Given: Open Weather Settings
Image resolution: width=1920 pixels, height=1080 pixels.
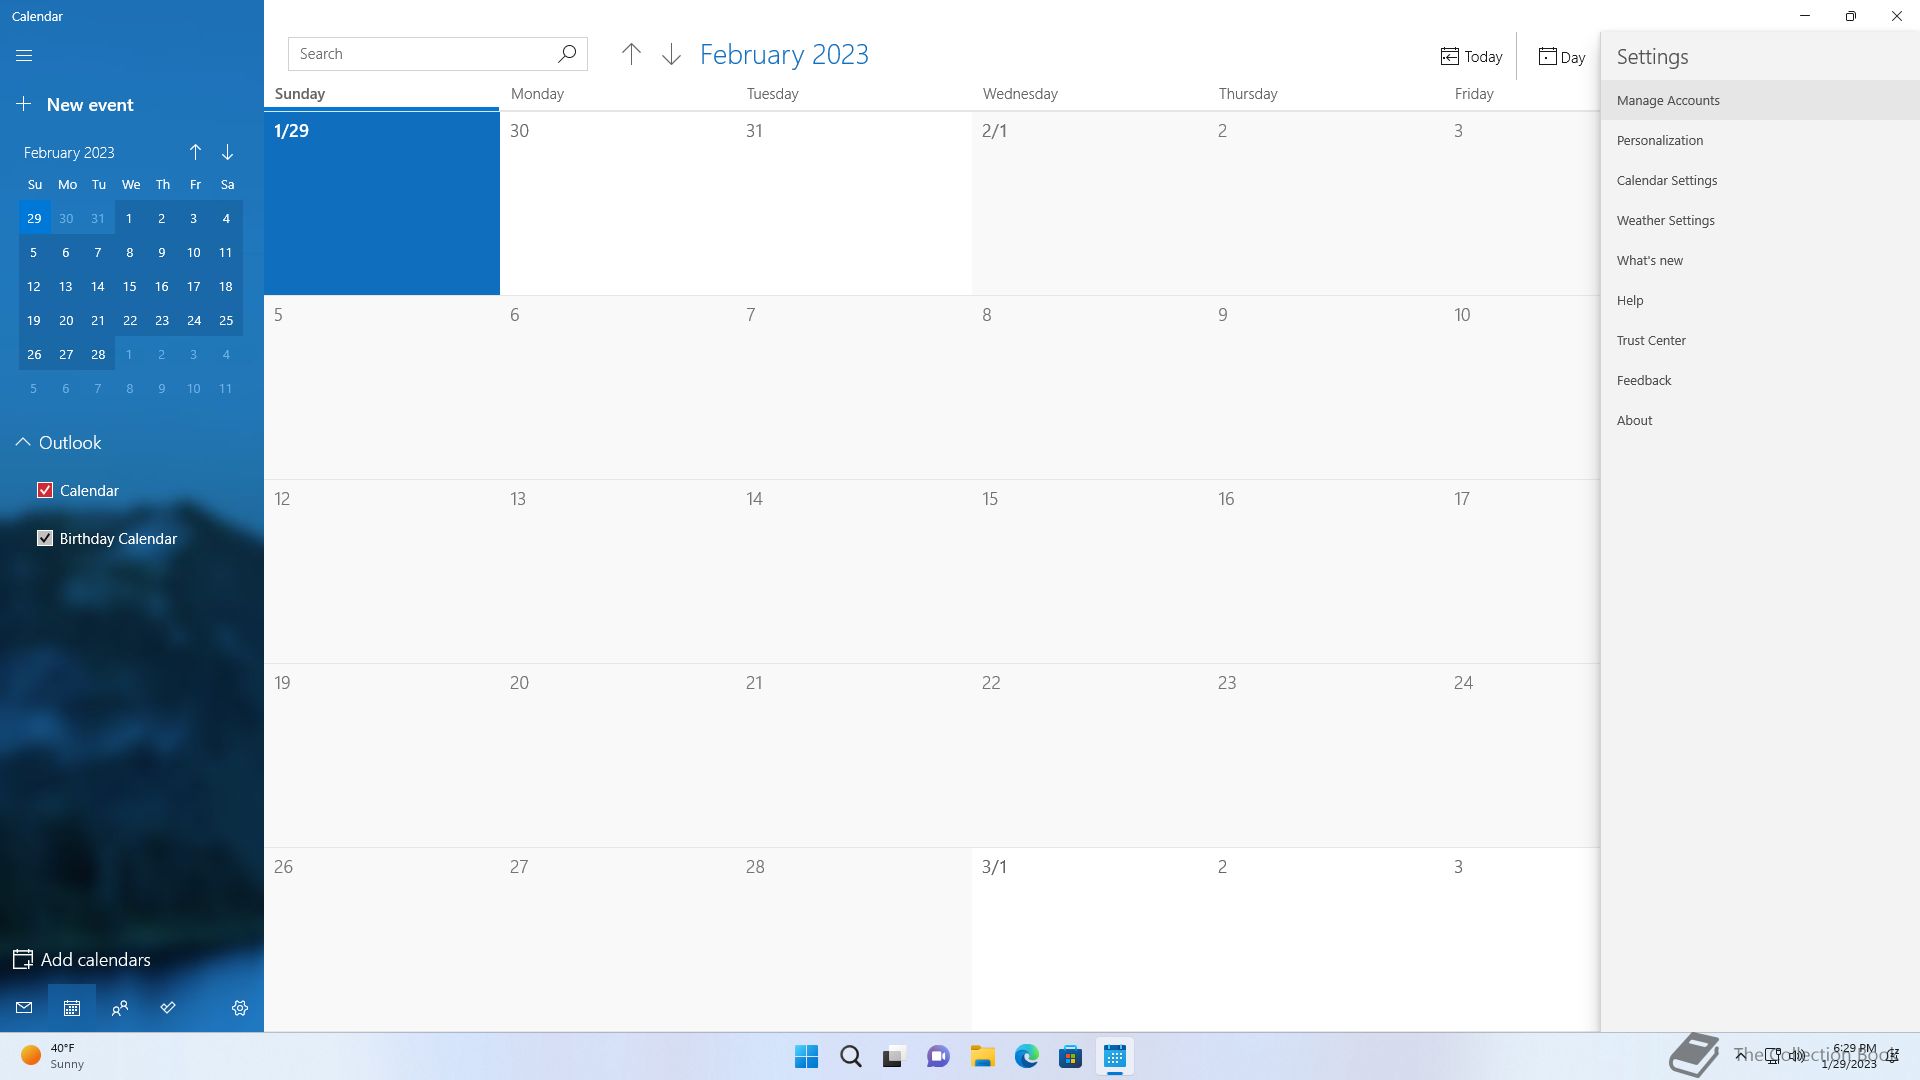Looking at the screenshot, I should pos(1760,220).
